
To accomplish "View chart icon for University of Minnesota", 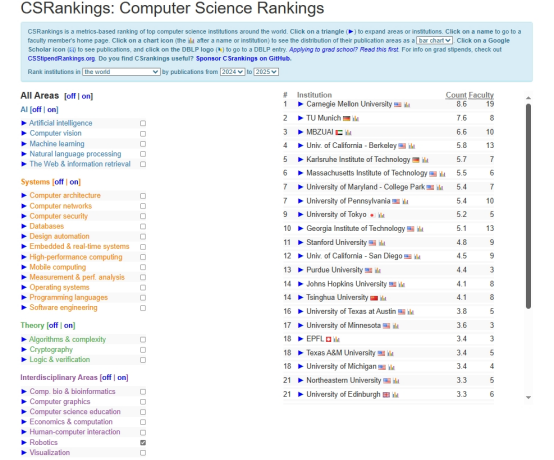I will pos(396,326).
